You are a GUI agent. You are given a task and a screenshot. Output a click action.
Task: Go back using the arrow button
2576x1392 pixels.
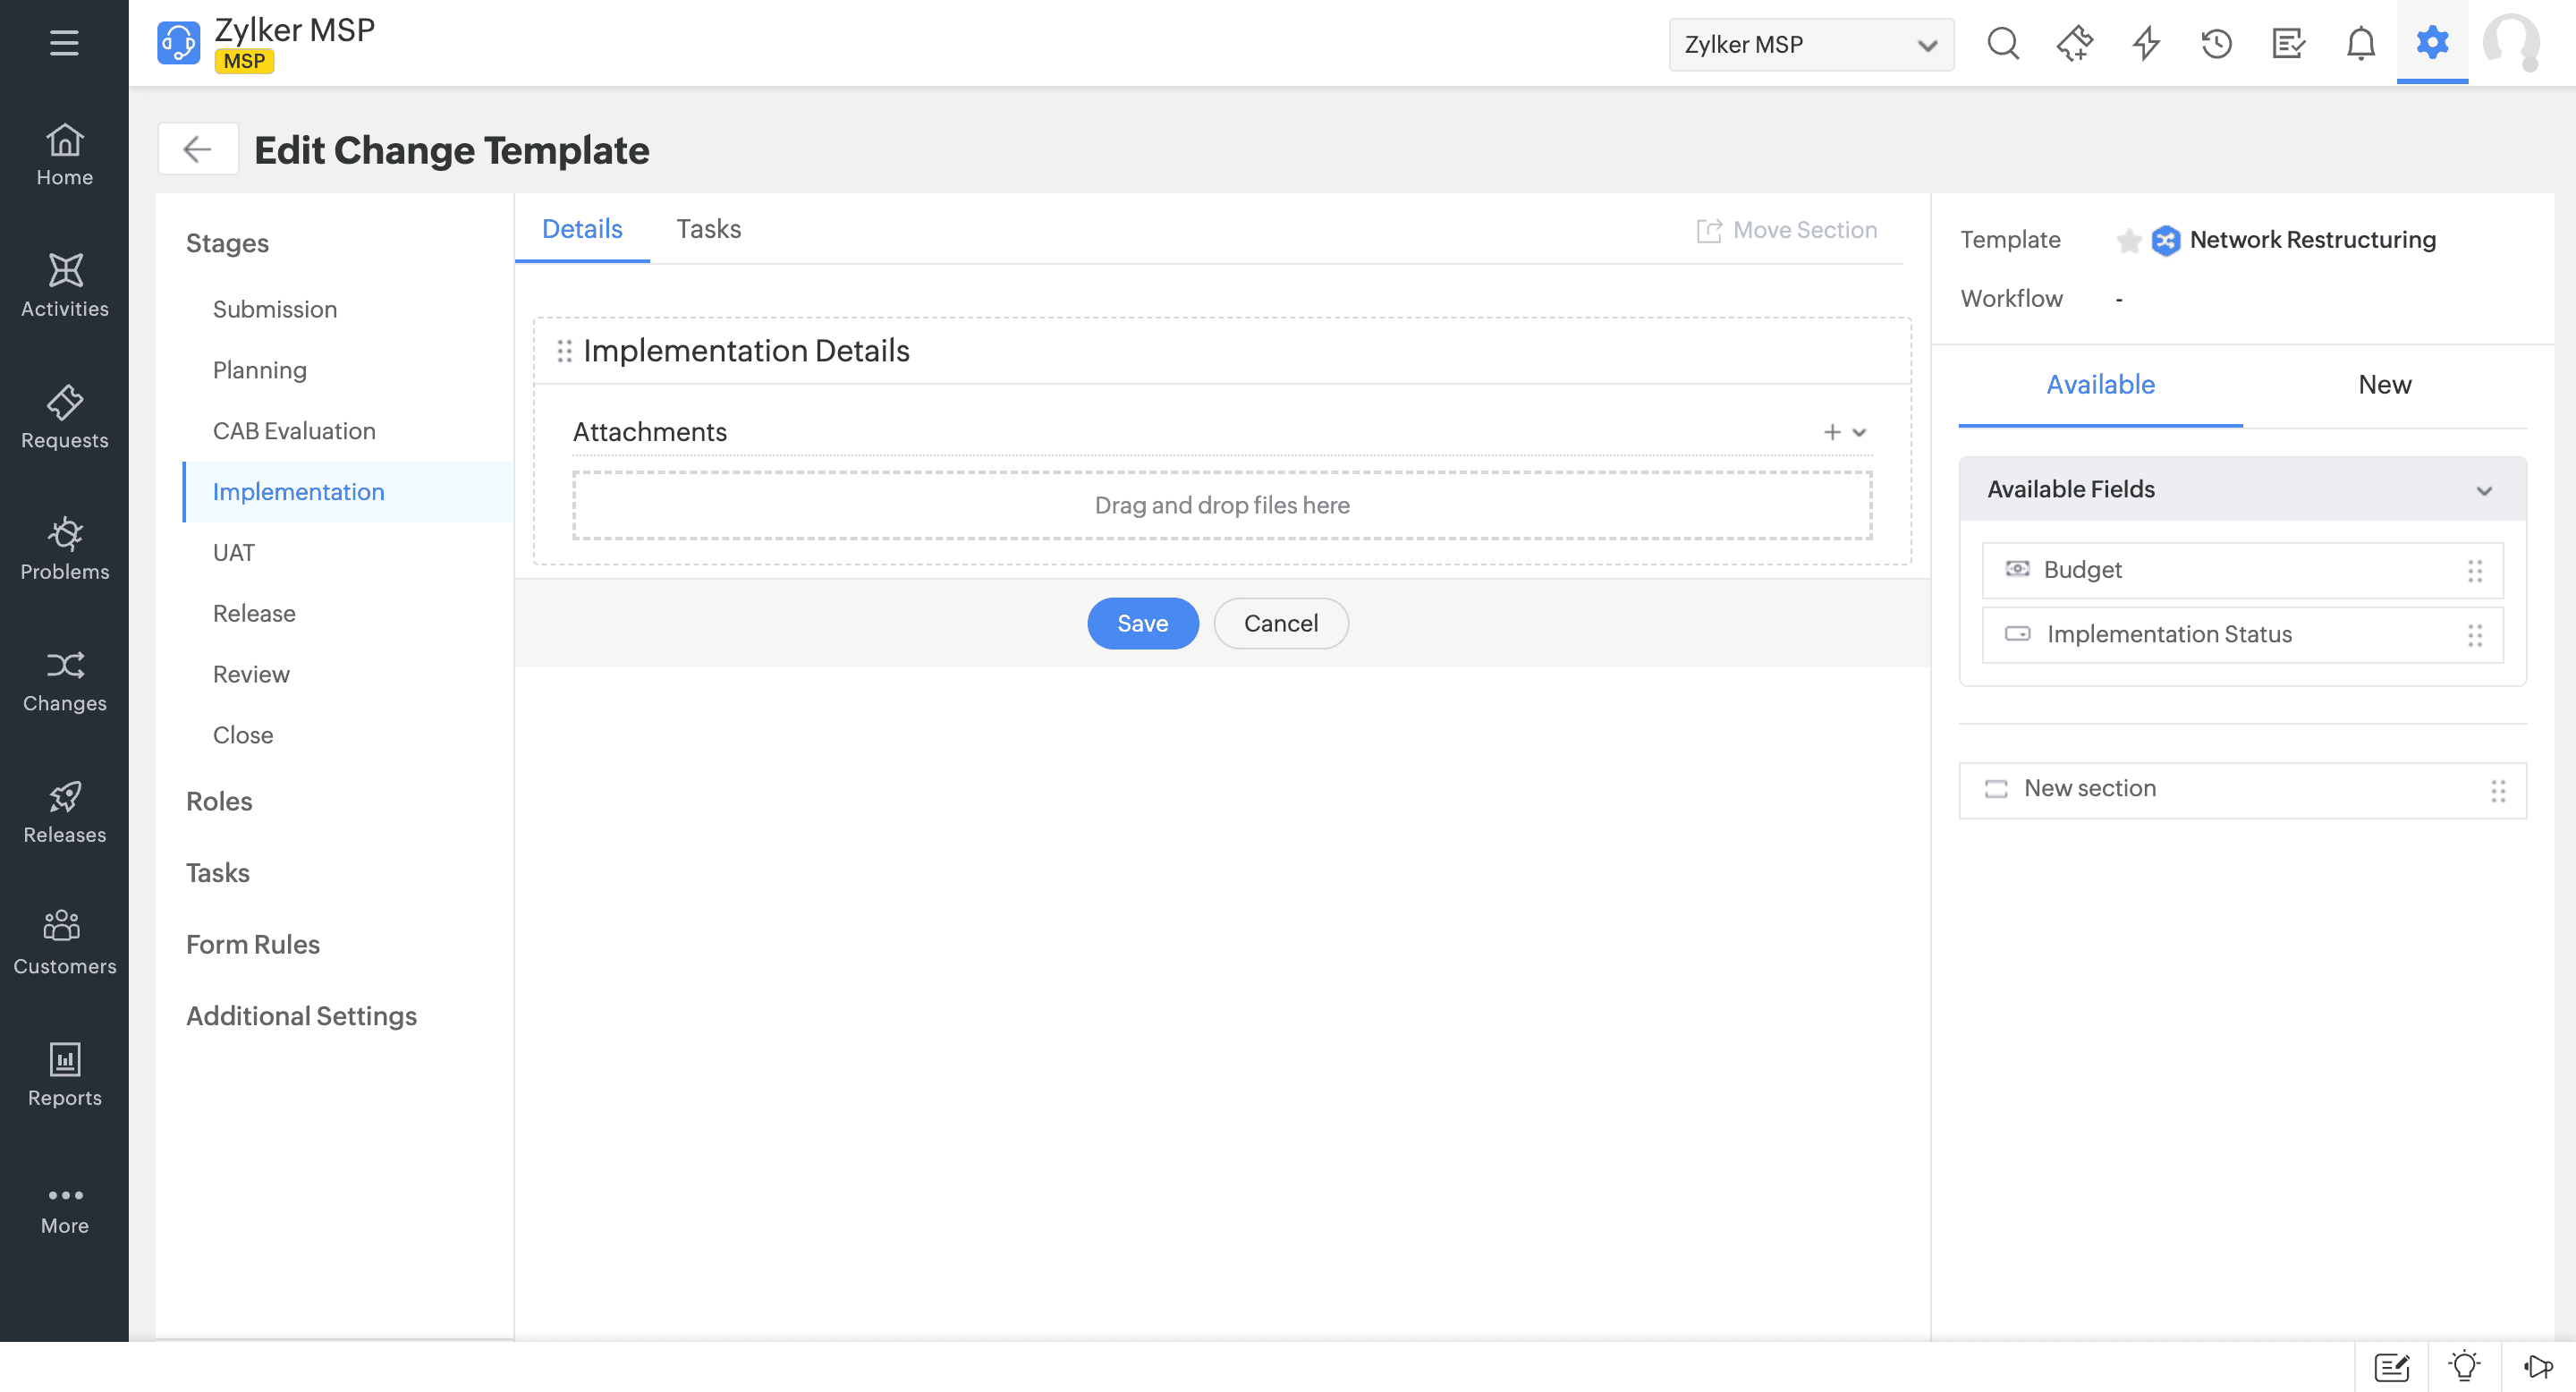[197, 149]
